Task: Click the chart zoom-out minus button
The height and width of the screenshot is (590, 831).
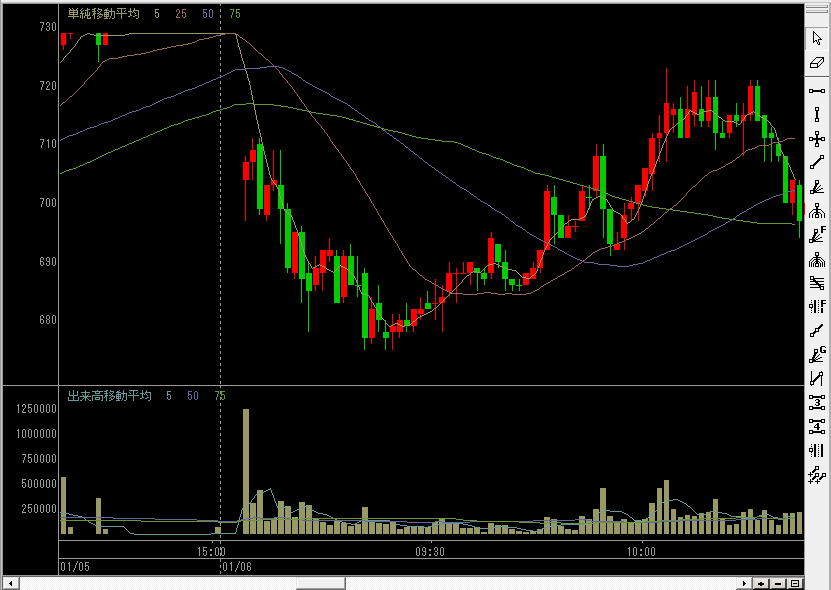Action: [x=778, y=584]
